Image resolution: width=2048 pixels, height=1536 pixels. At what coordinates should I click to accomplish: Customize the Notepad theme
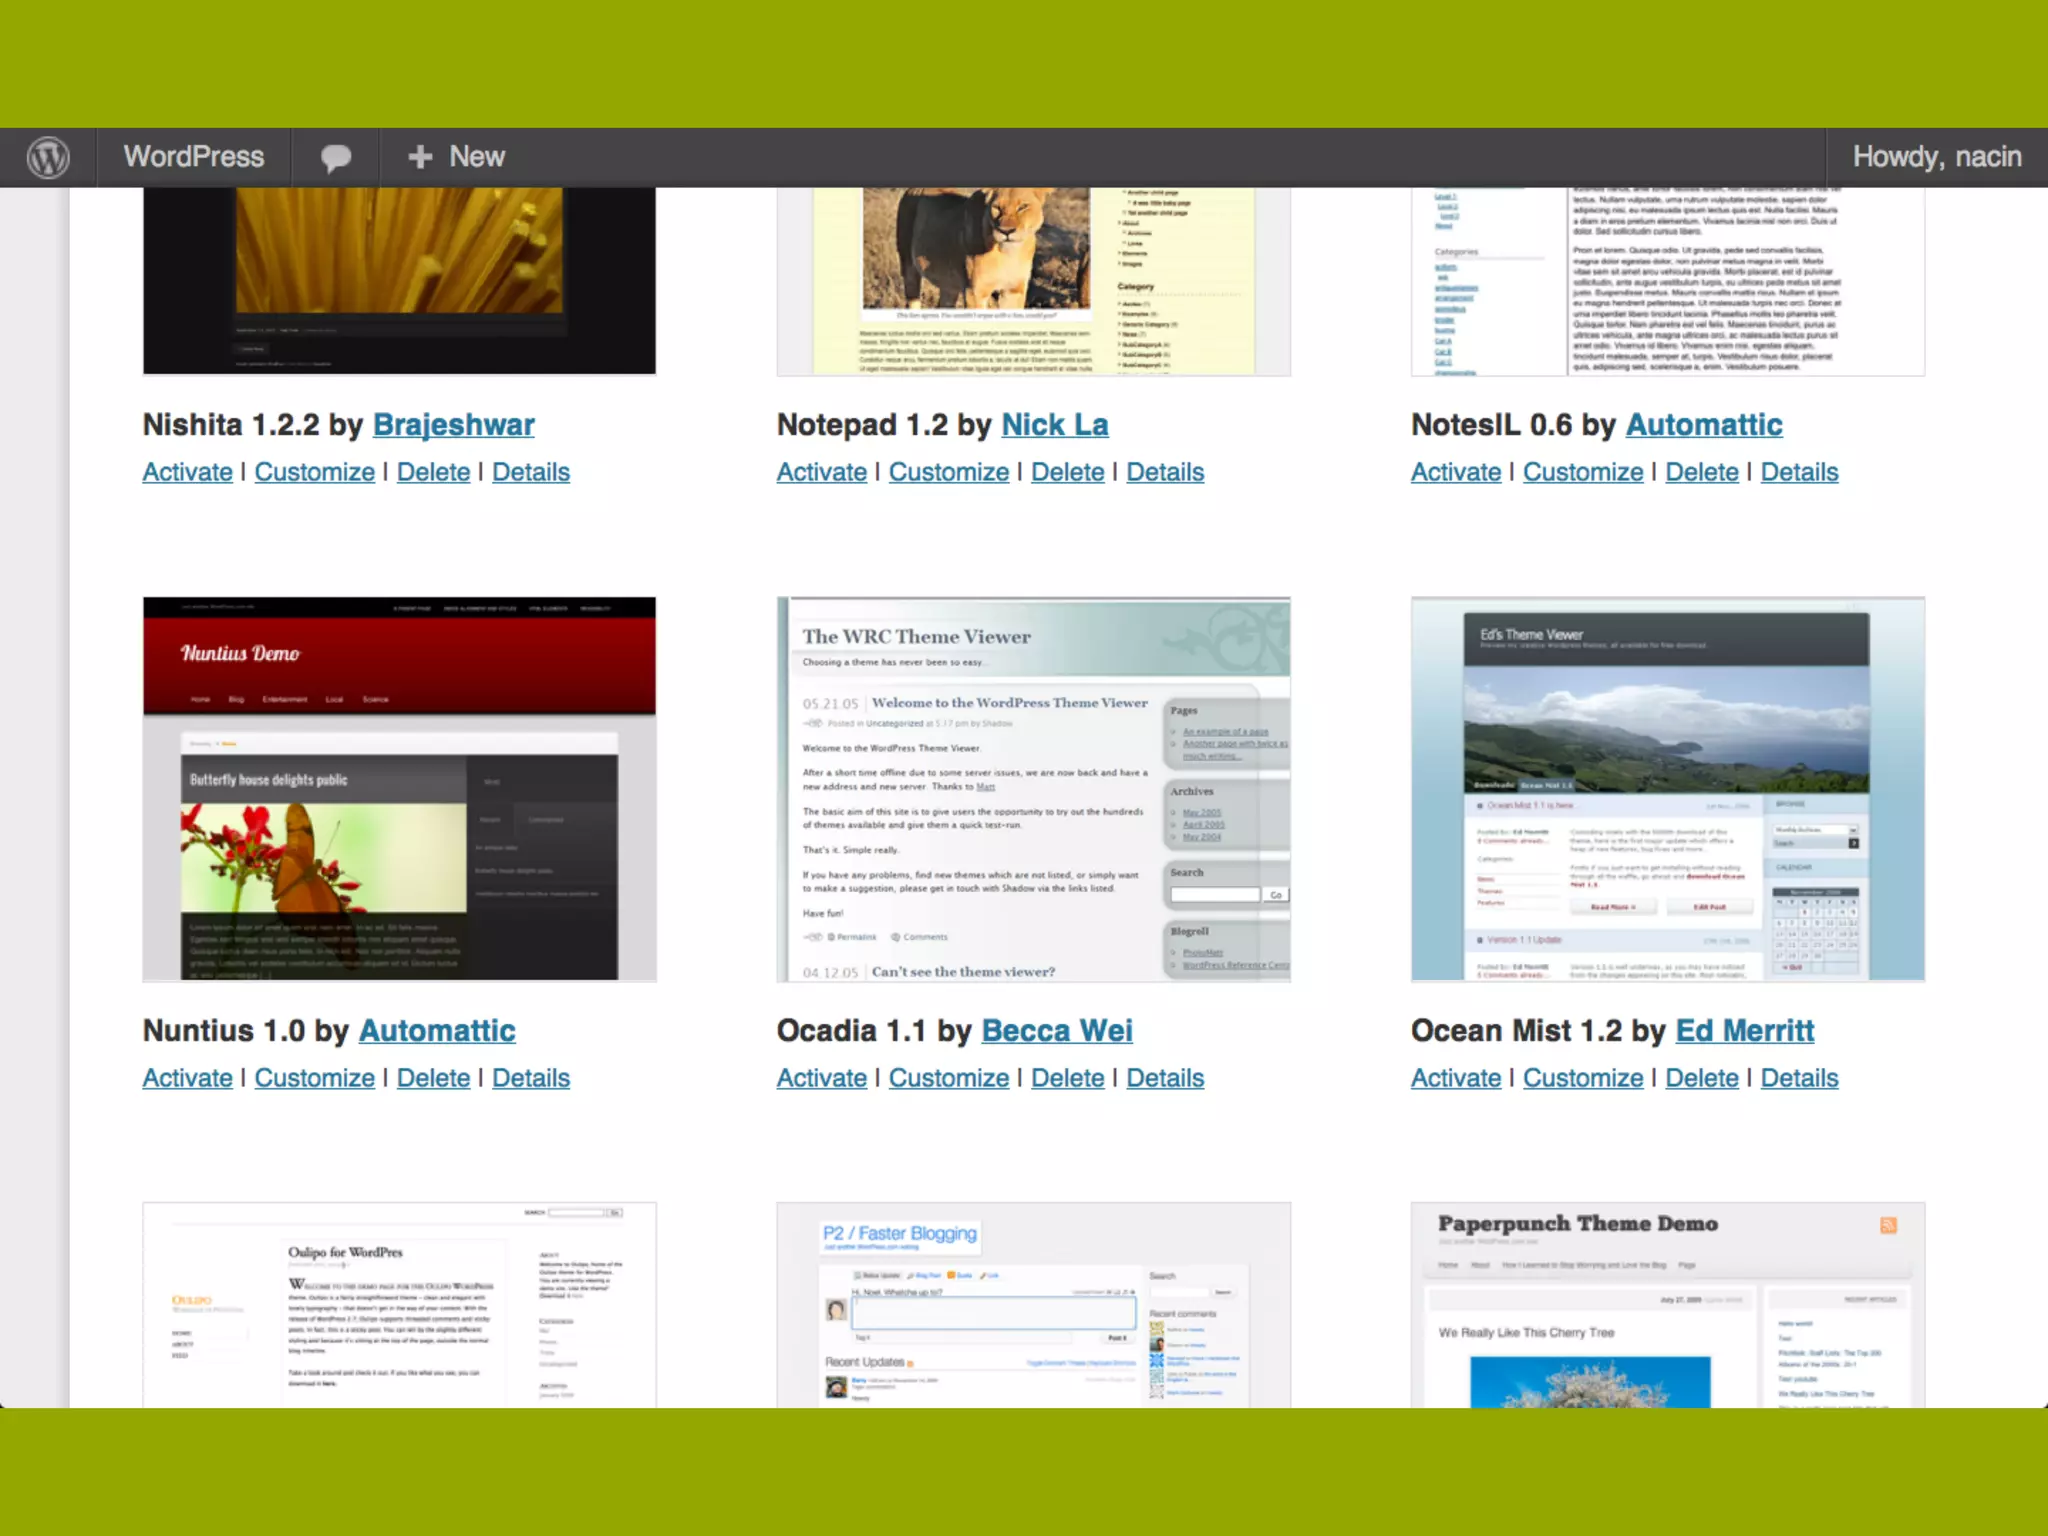click(x=948, y=472)
